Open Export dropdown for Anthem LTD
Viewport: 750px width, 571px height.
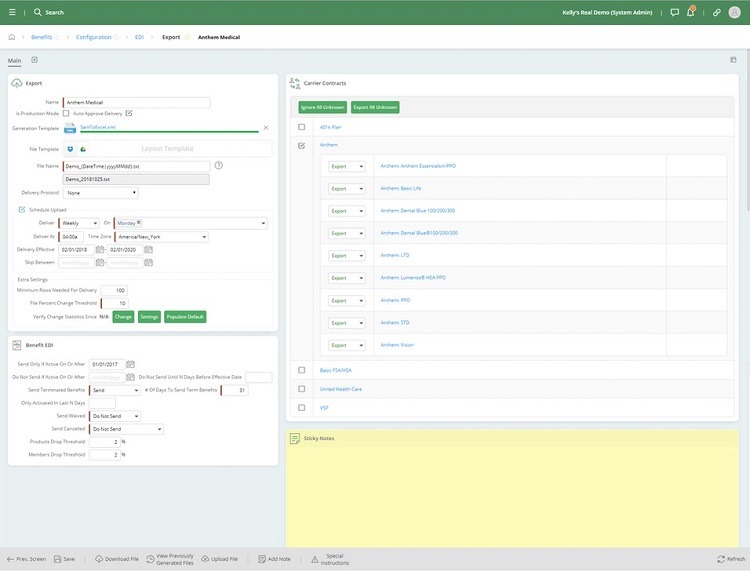point(347,256)
